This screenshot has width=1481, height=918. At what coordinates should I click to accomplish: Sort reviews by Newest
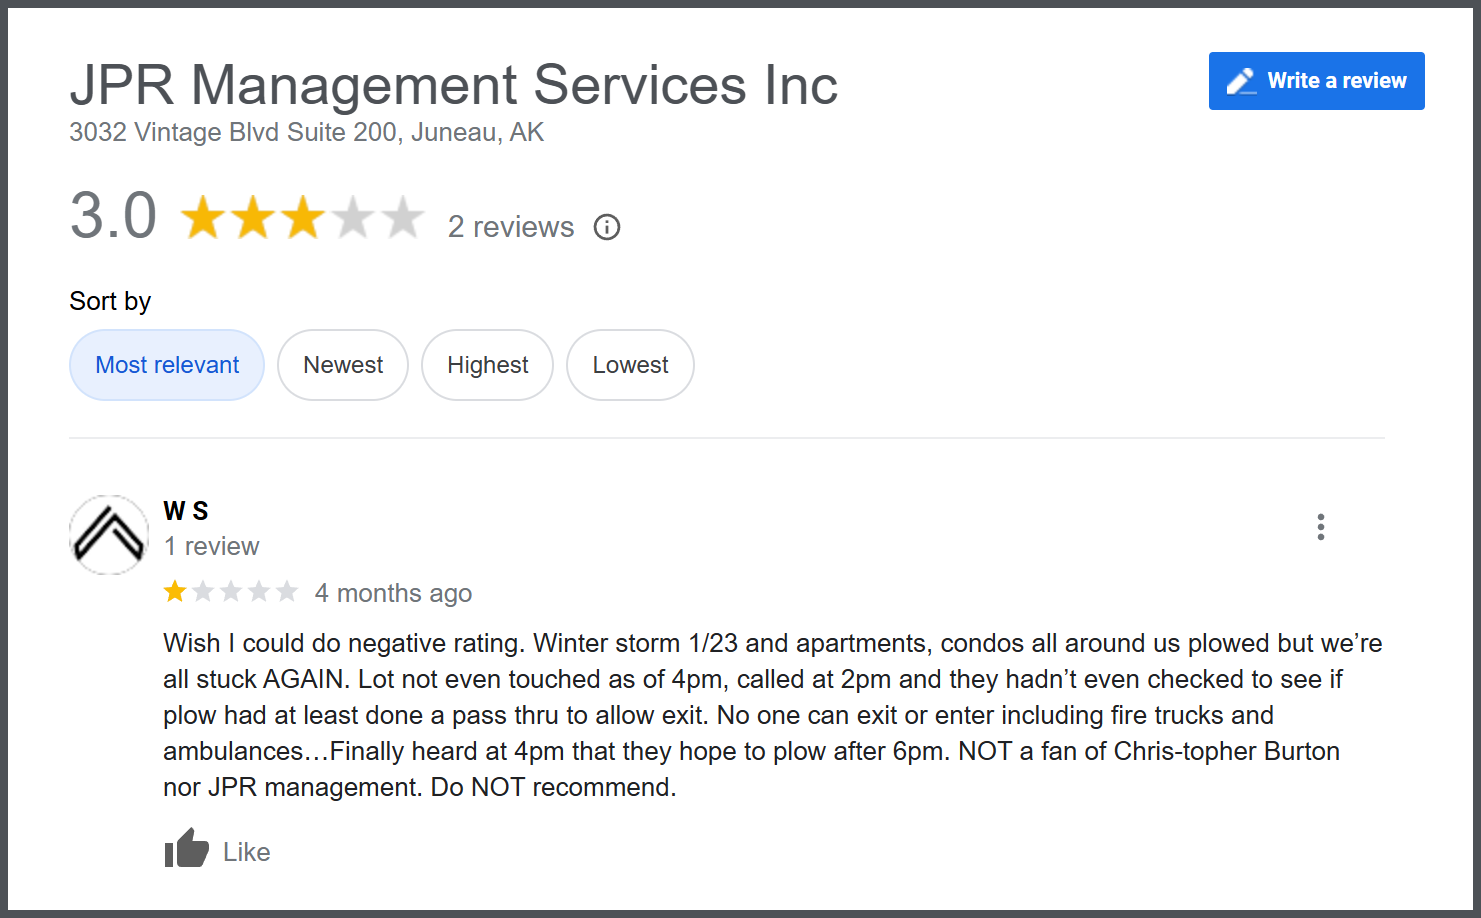point(343,365)
